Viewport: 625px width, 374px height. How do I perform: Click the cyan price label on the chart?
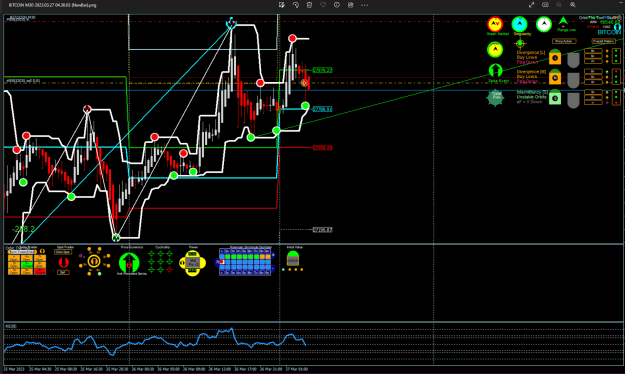tap(322, 109)
